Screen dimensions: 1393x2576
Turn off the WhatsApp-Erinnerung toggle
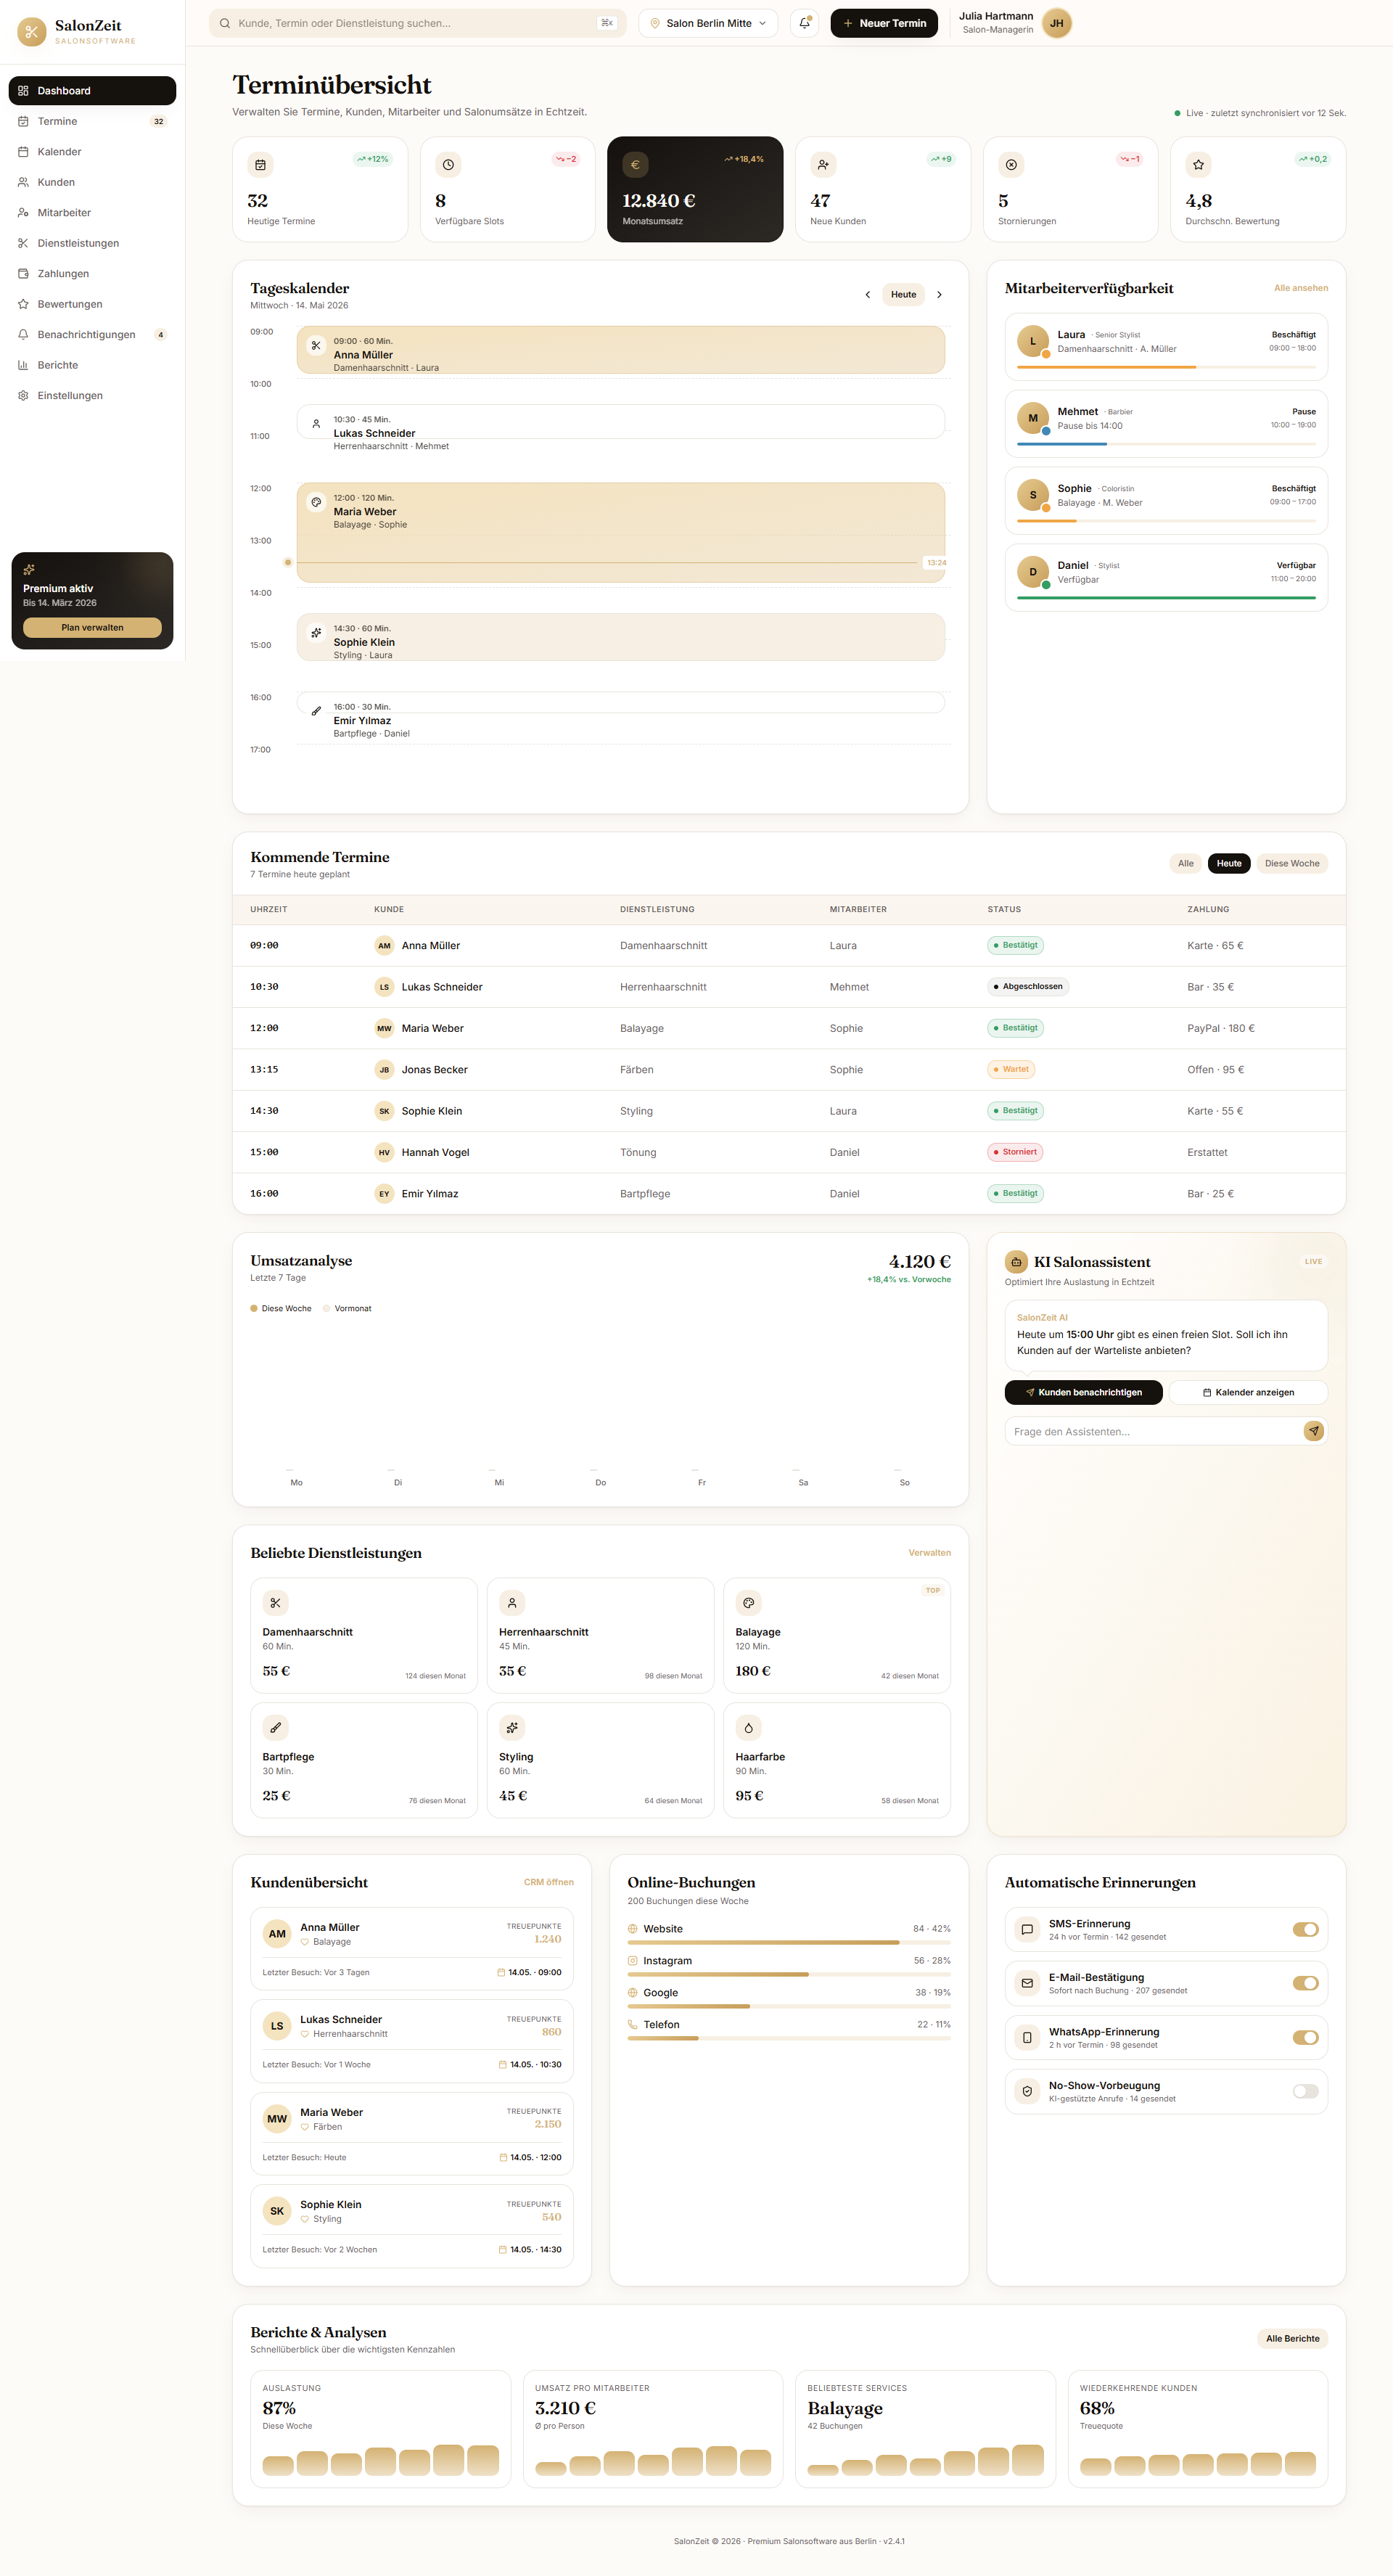click(1305, 2037)
